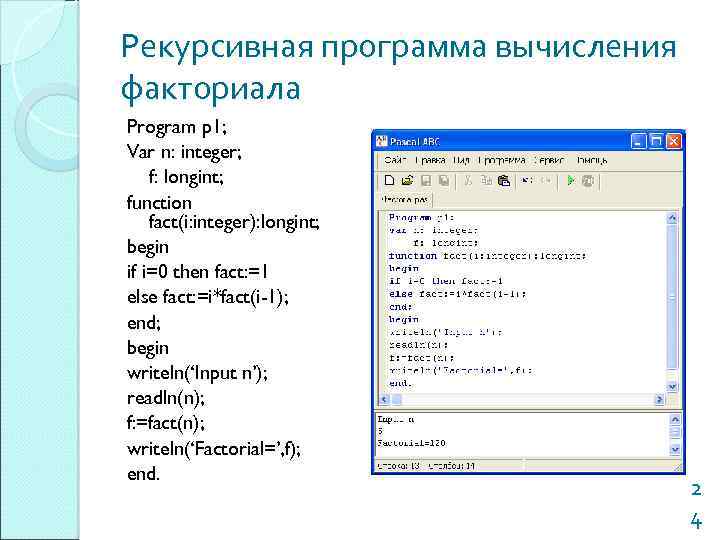Click 'writeln('Factorial=',f);' editor line
The width and height of the screenshot is (720, 540).
pyautogui.click(x=461, y=370)
